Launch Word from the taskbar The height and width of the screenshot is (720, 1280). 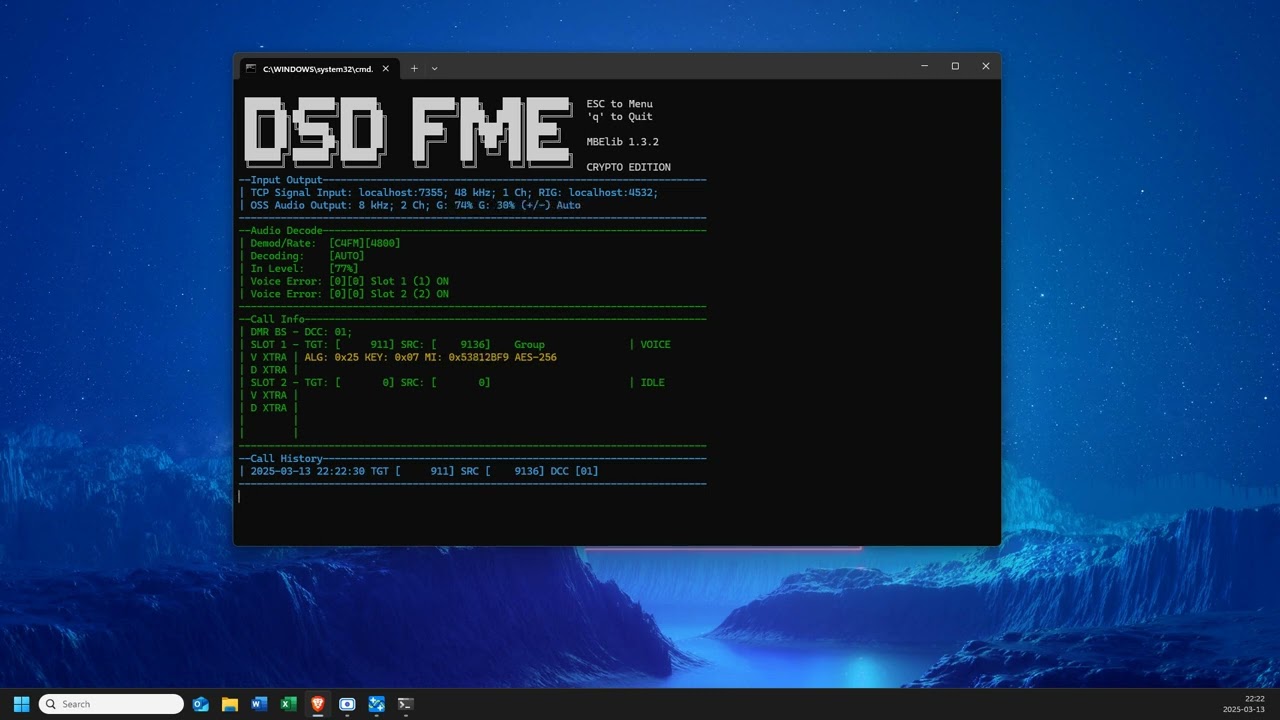[x=259, y=704]
